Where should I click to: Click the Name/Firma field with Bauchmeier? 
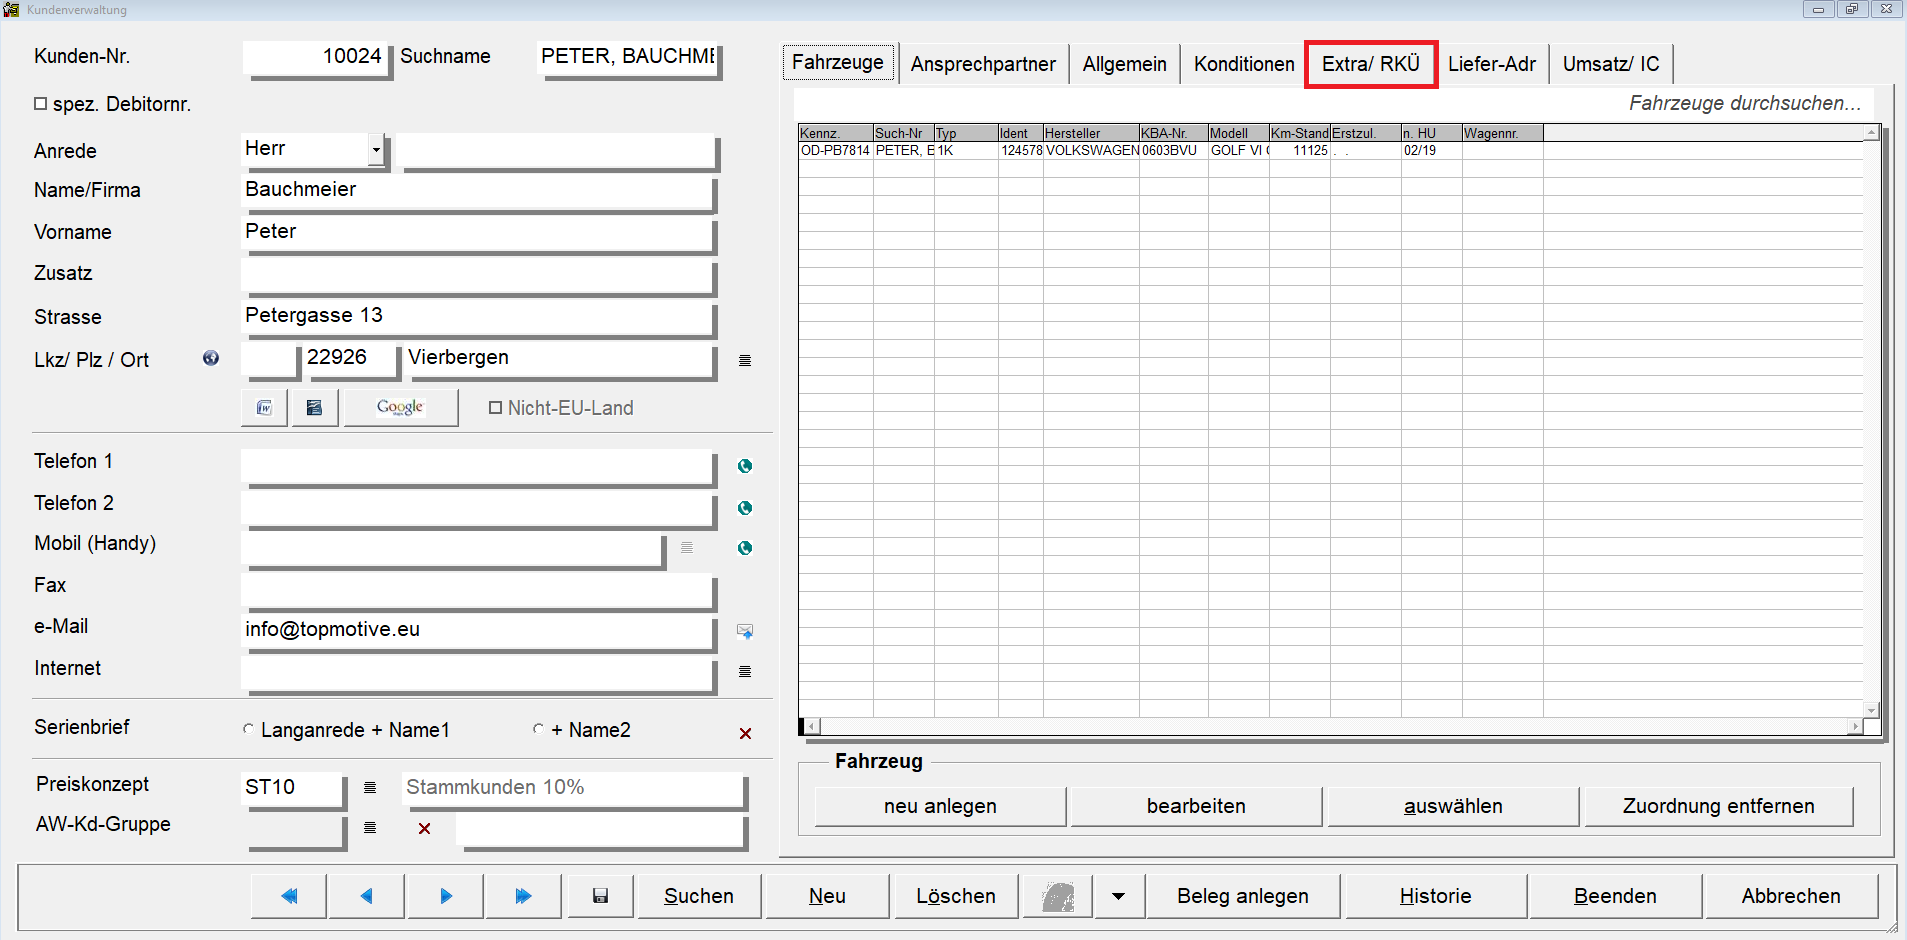tap(478, 191)
